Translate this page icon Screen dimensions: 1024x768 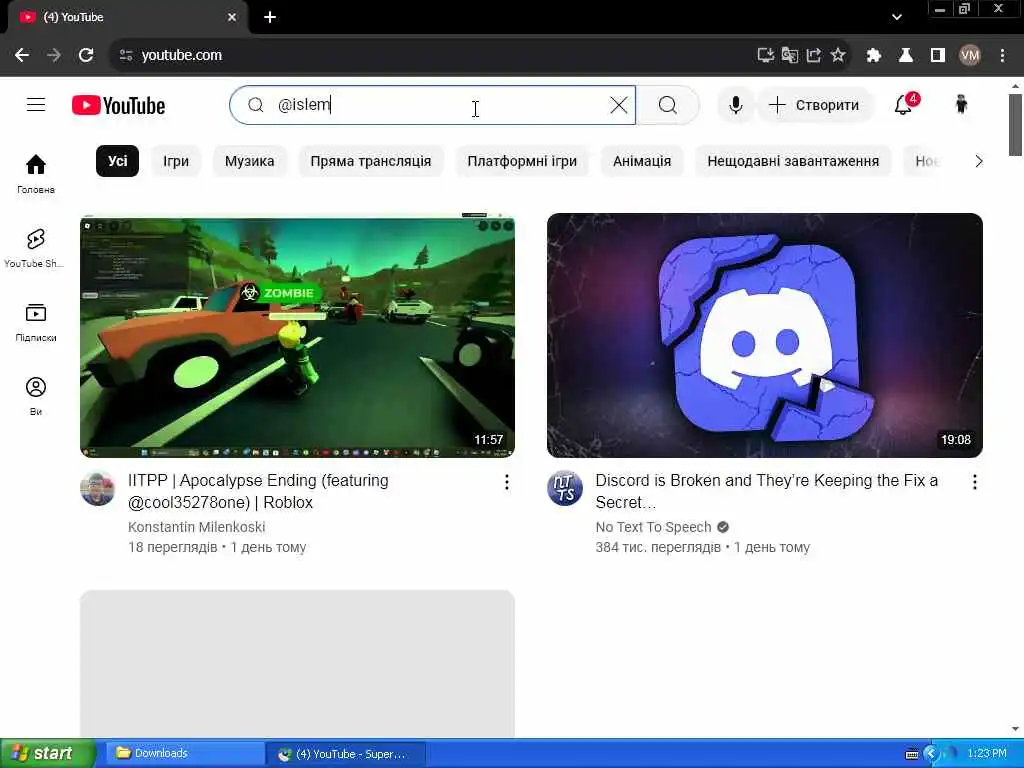pos(790,56)
